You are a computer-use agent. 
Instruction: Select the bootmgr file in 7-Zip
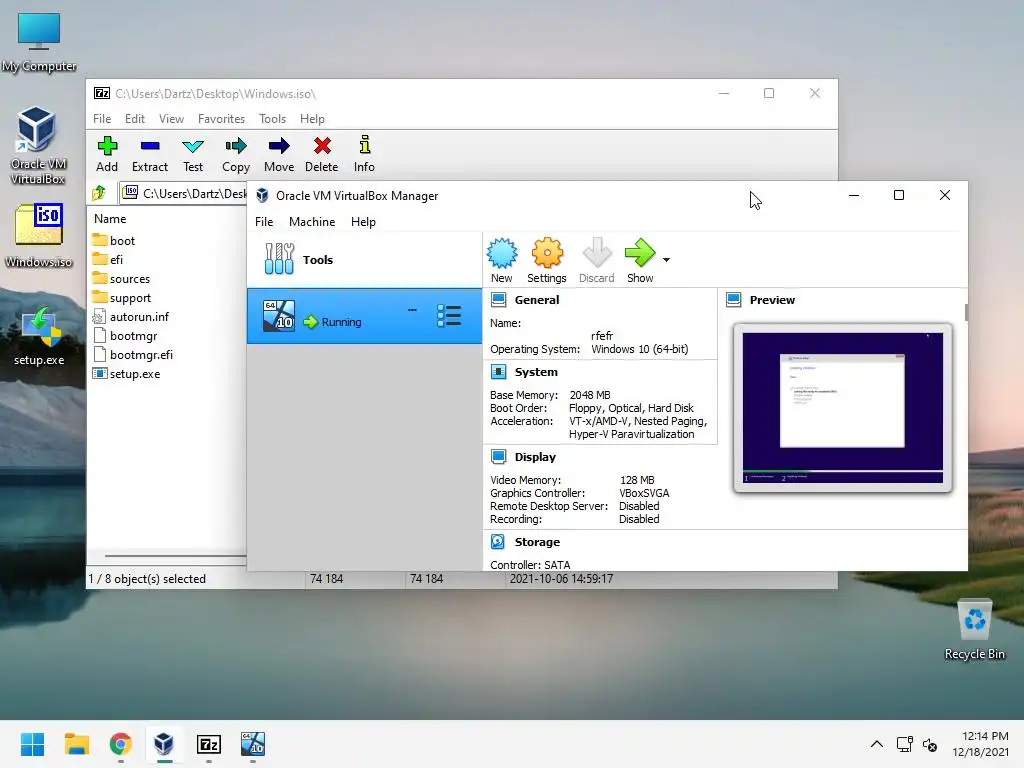125,336
